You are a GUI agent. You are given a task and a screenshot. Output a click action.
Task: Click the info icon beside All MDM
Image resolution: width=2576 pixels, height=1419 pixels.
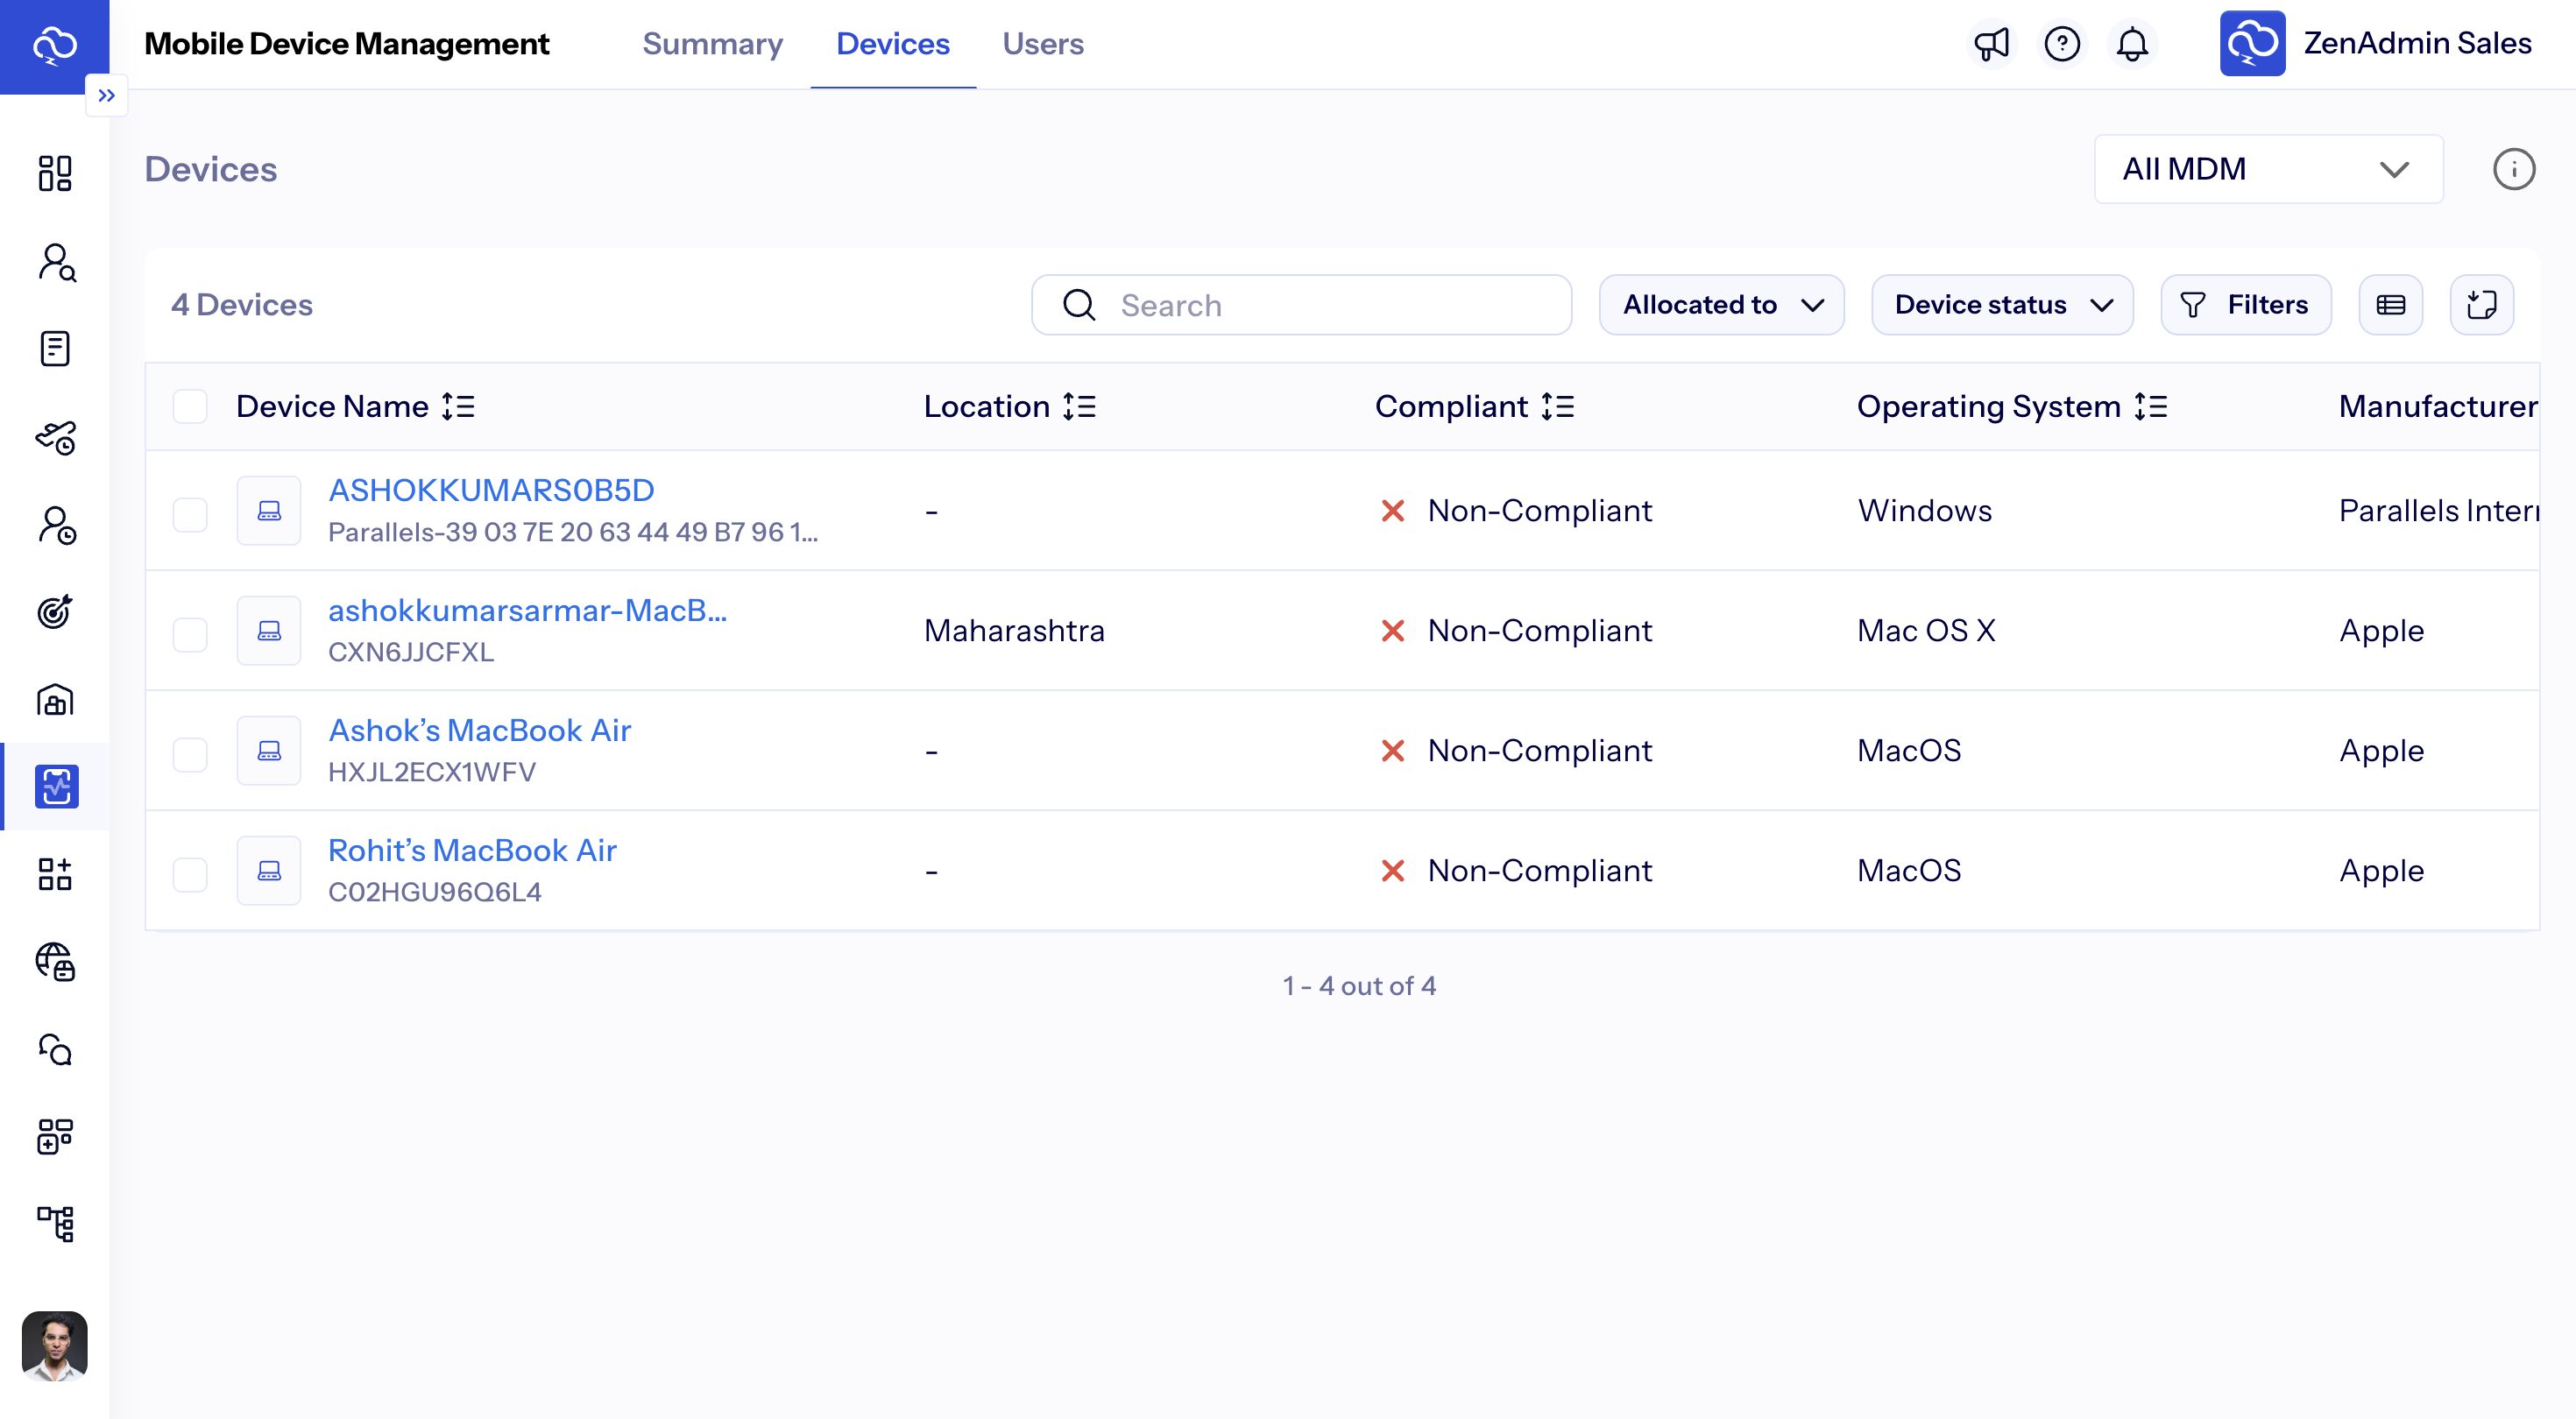2515,169
